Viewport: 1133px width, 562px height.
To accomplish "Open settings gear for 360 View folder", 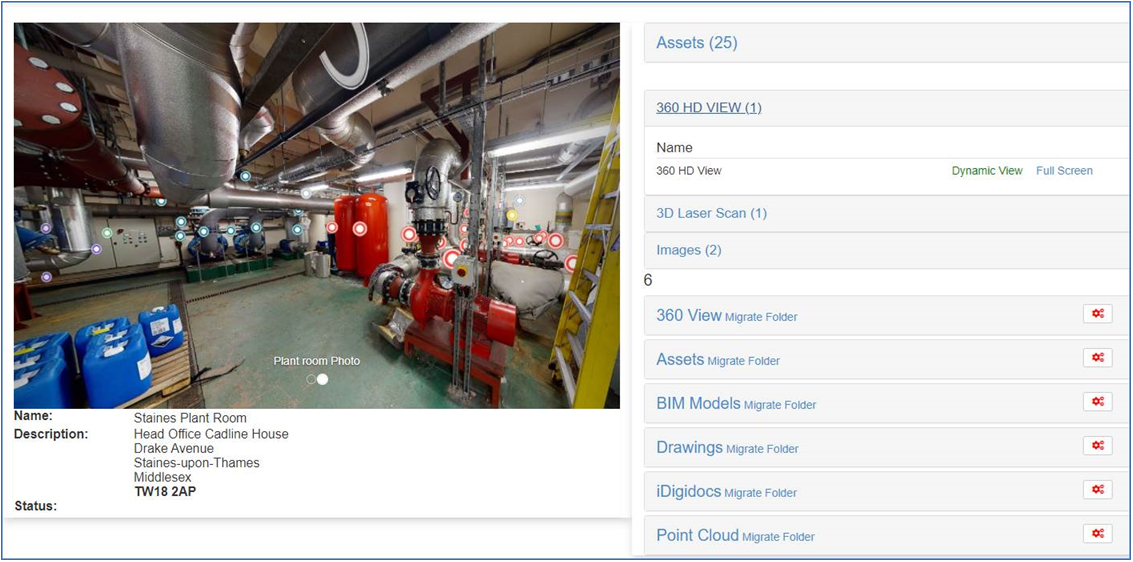I will (x=1098, y=314).
